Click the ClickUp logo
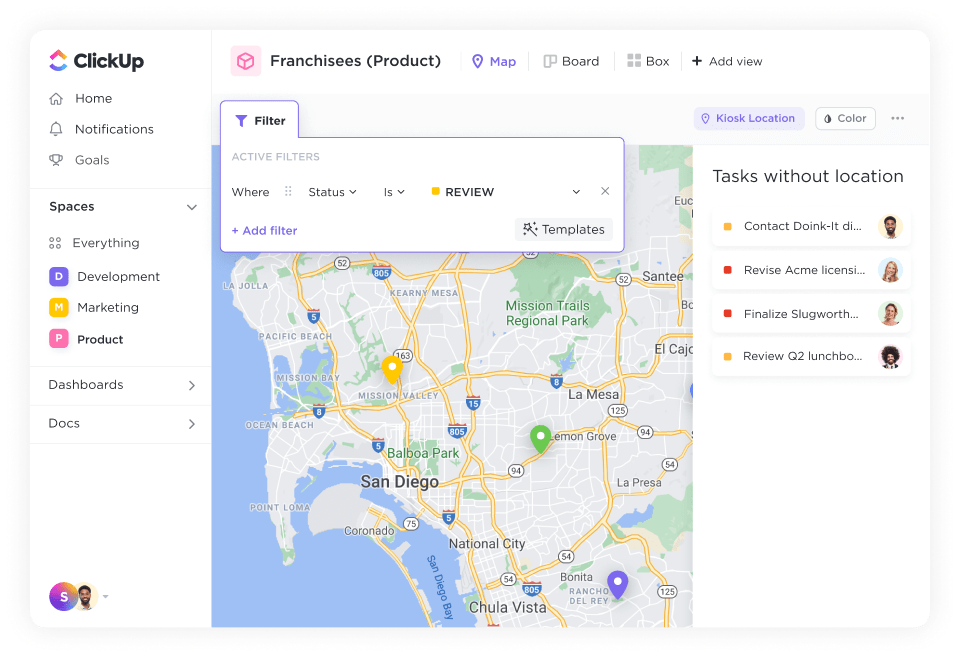 coord(96,61)
